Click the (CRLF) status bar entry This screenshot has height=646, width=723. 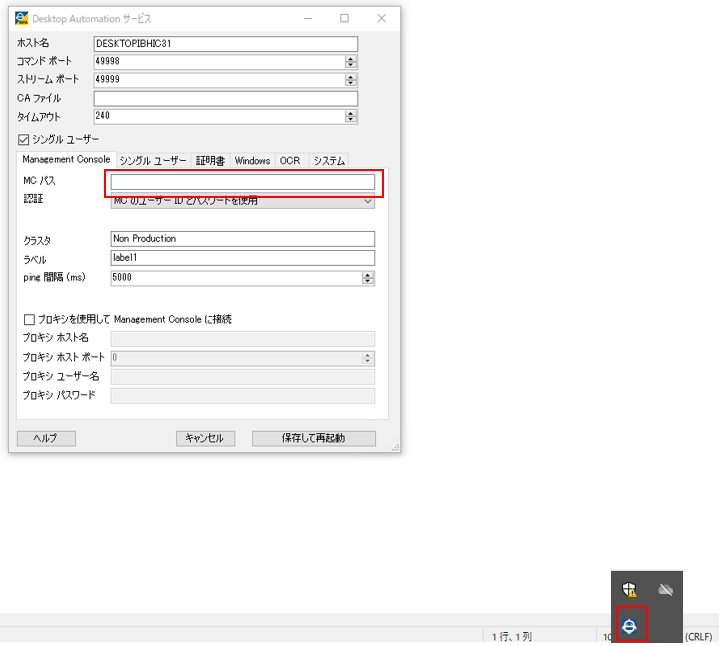[x=699, y=636]
